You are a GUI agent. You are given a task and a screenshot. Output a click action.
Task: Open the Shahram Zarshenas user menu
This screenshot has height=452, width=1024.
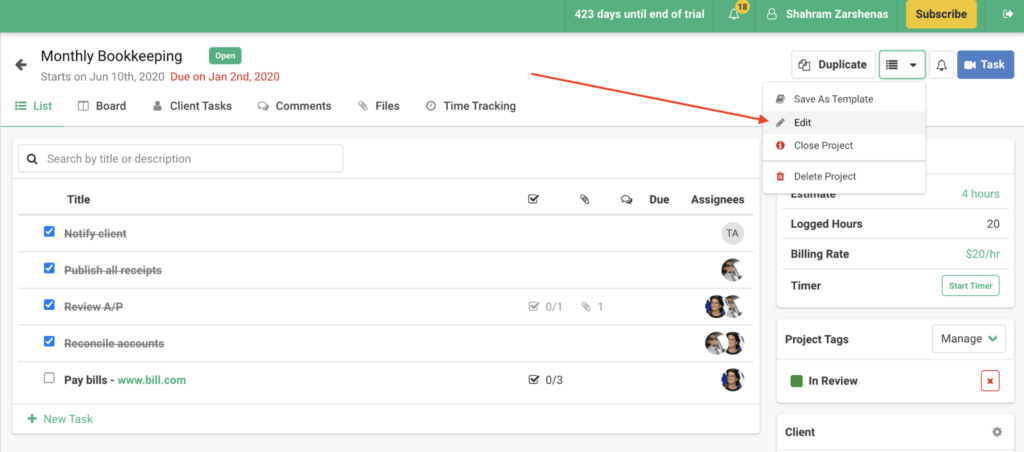tap(828, 14)
